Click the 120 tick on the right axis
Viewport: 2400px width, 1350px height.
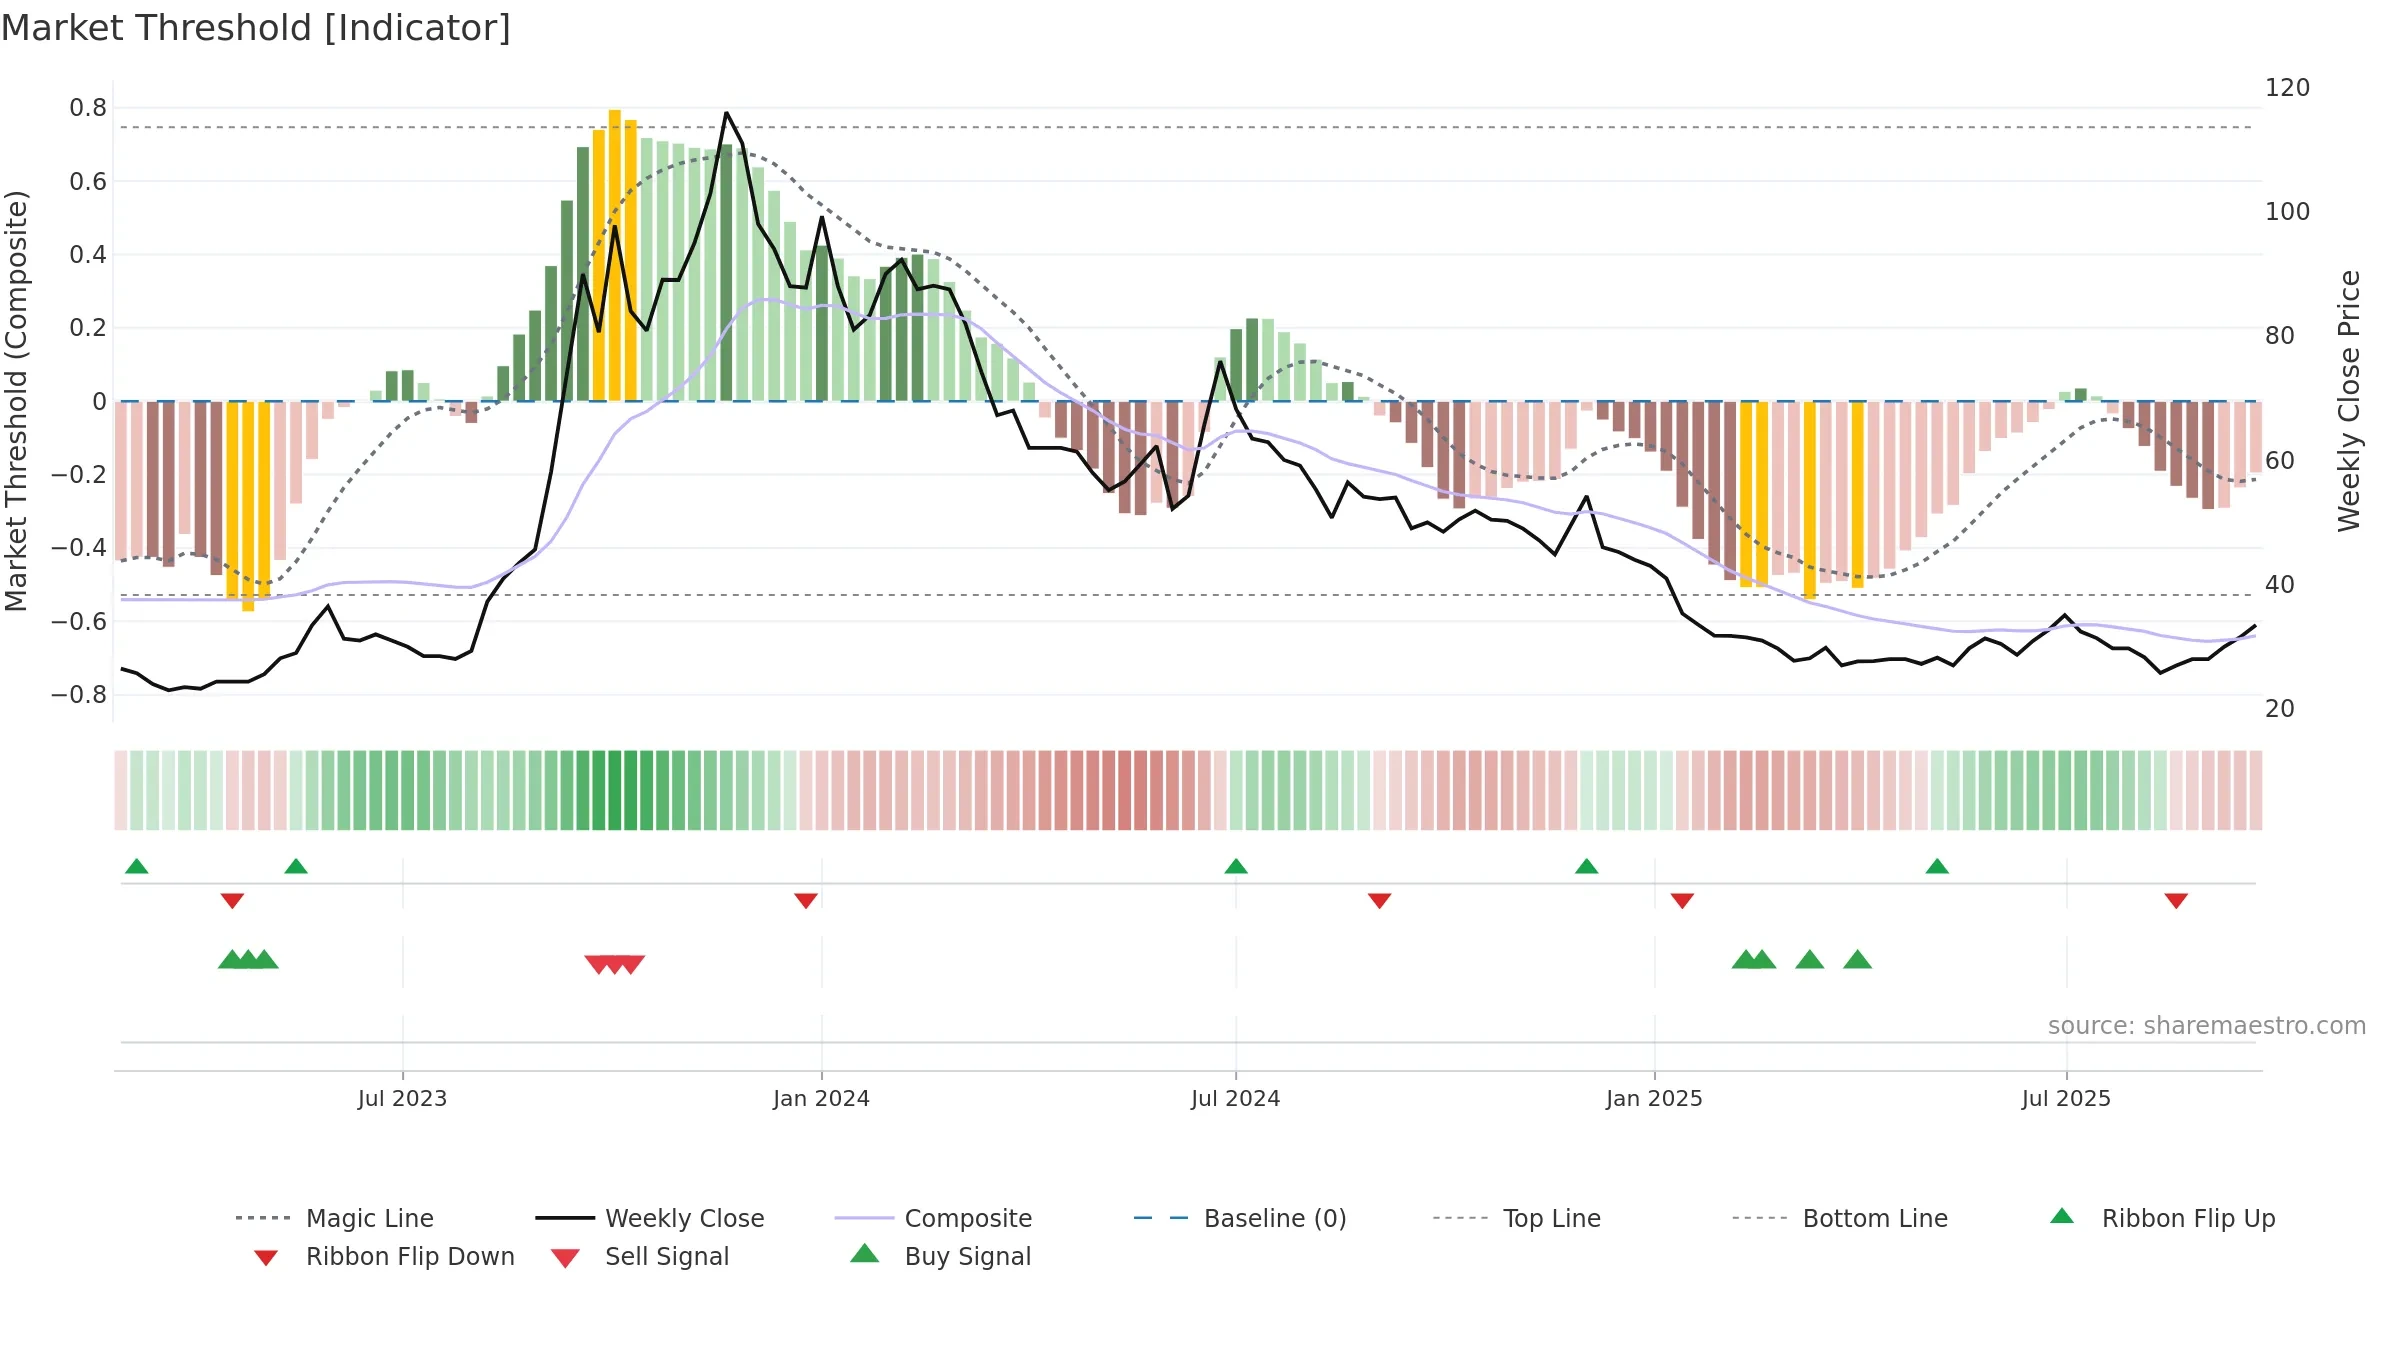coord(2287,88)
